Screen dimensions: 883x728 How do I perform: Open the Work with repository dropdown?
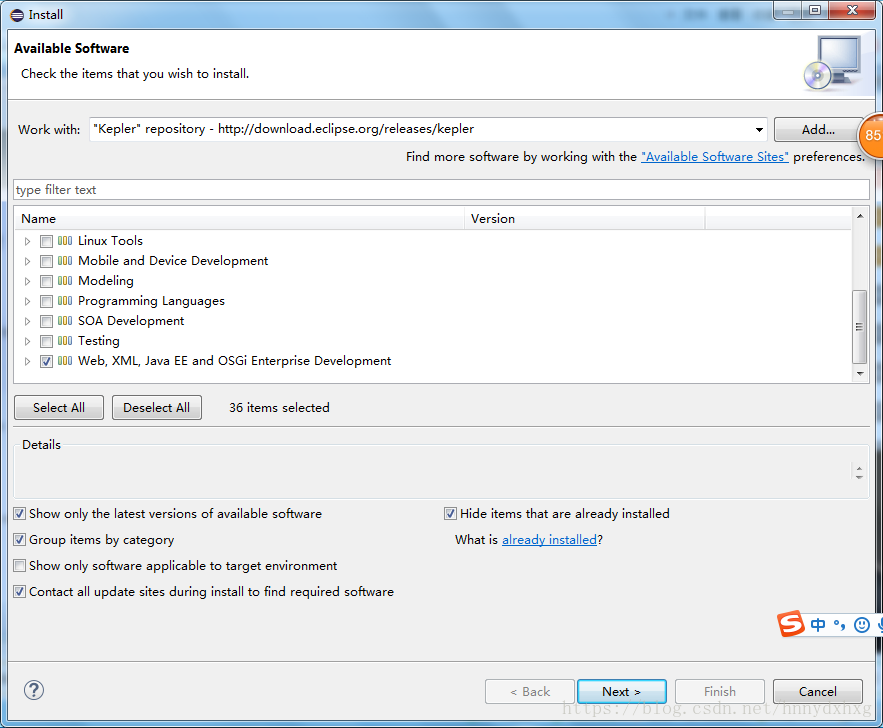759,129
